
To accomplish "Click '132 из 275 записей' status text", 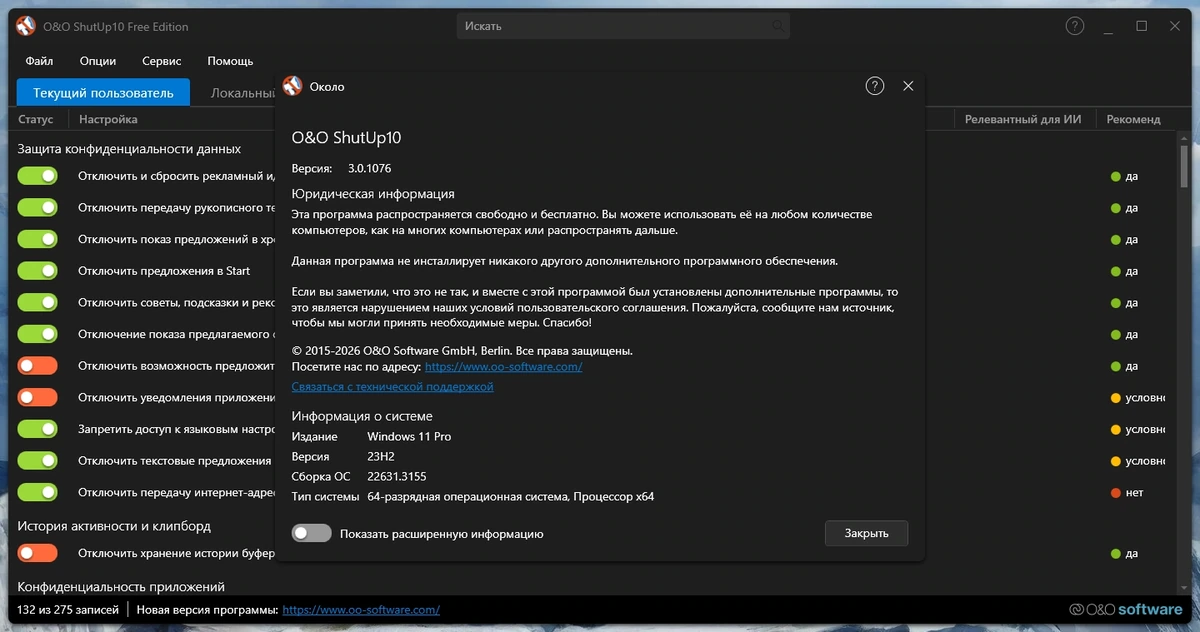I will pos(67,609).
